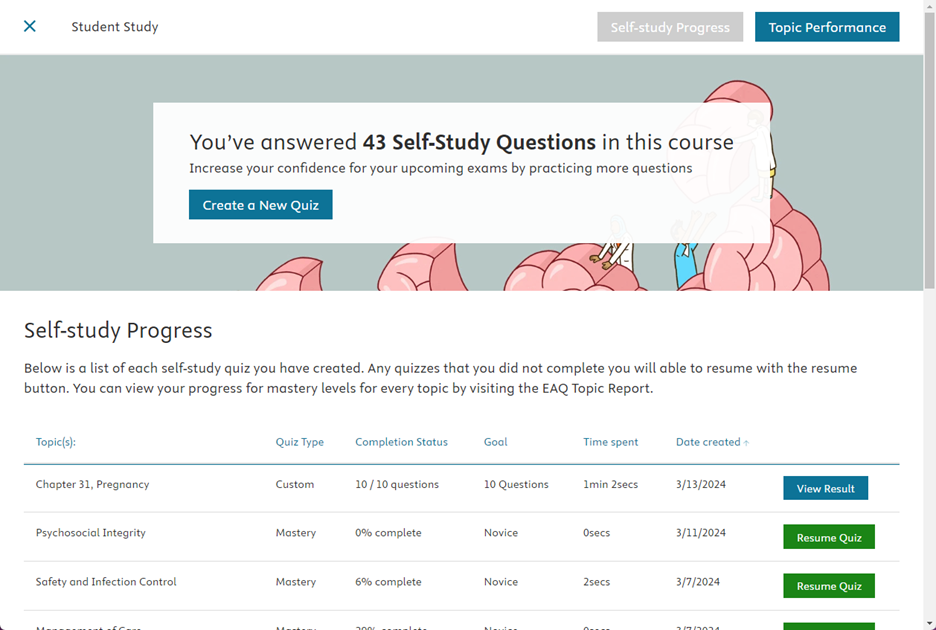Click Create a New Quiz
Image resolution: width=936 pixels, height=630 pixels.
click(x=260, y=204)
